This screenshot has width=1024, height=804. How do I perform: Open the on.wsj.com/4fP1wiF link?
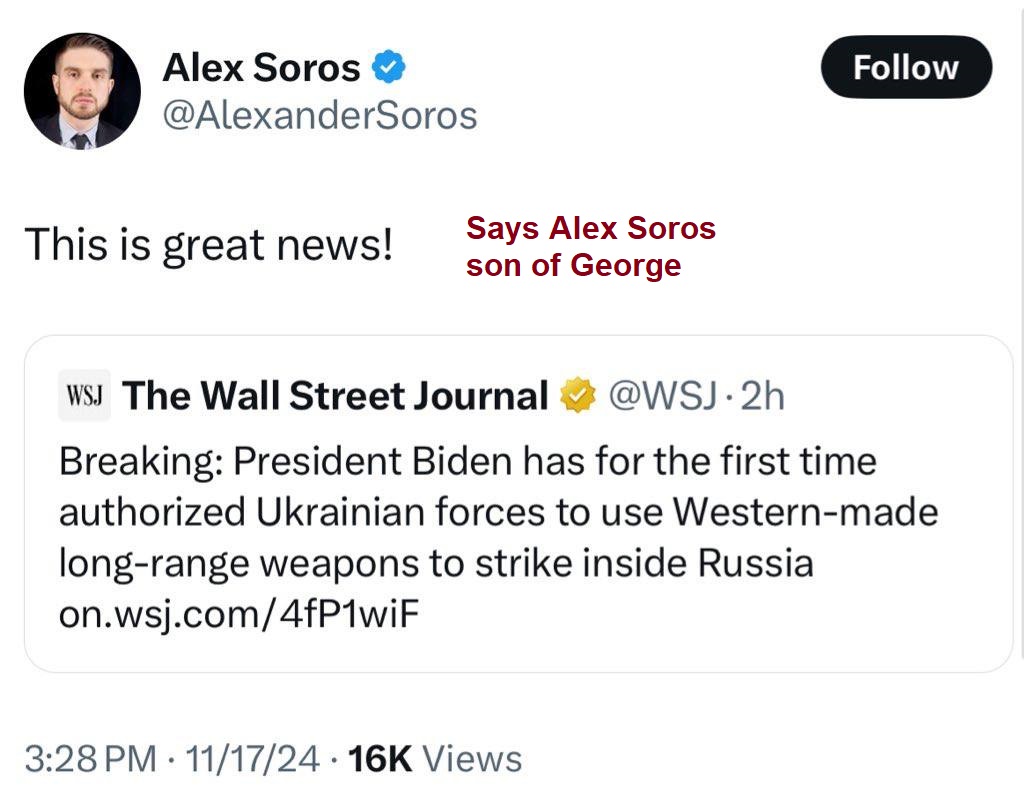click(x=237, y=614)
